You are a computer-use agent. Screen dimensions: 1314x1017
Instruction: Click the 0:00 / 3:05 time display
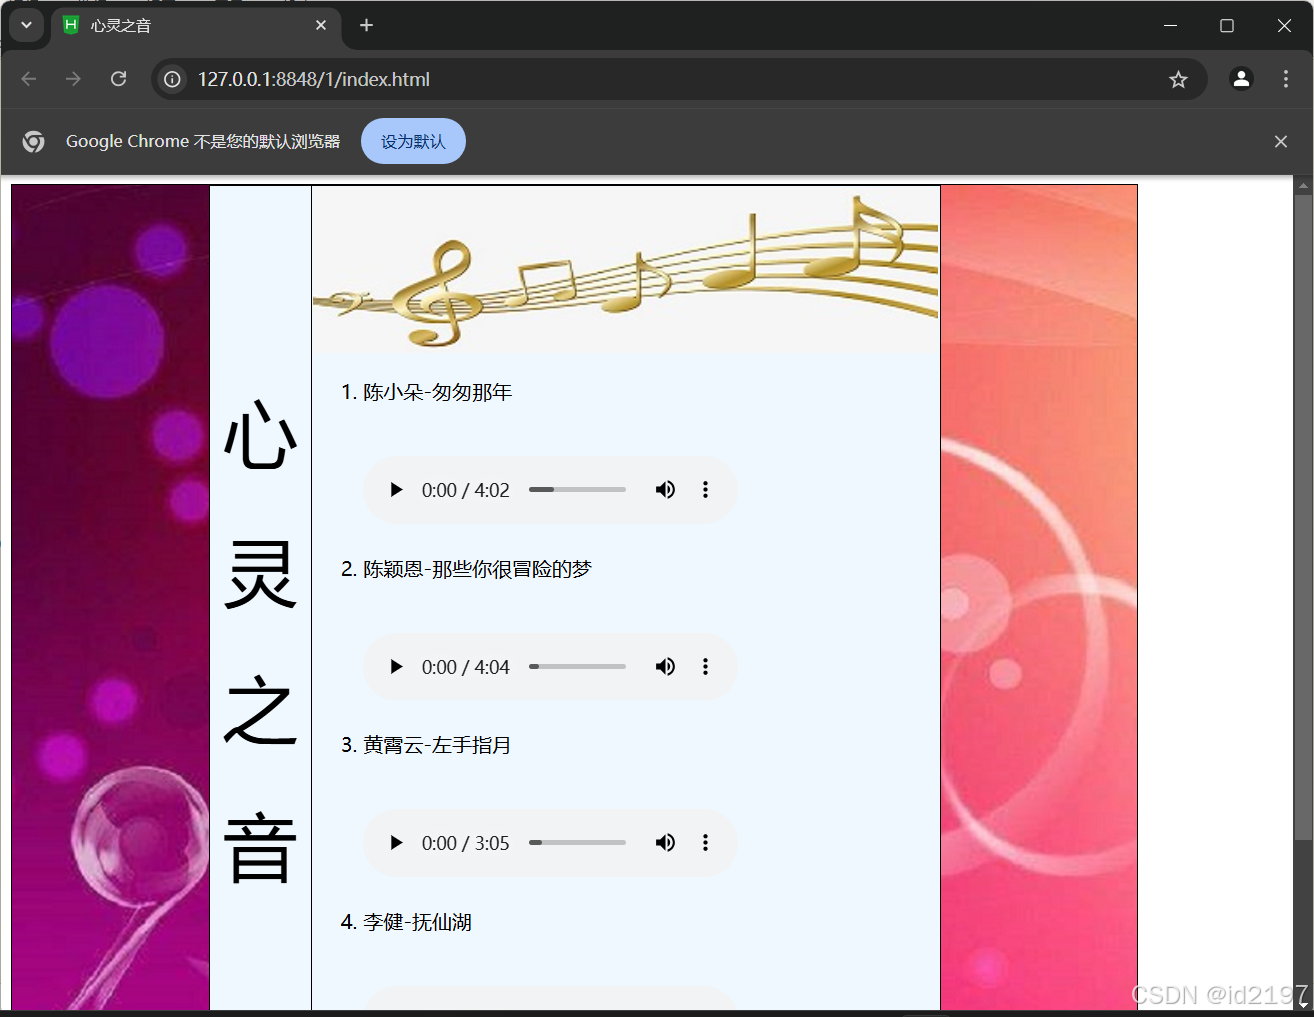(466, 843)
